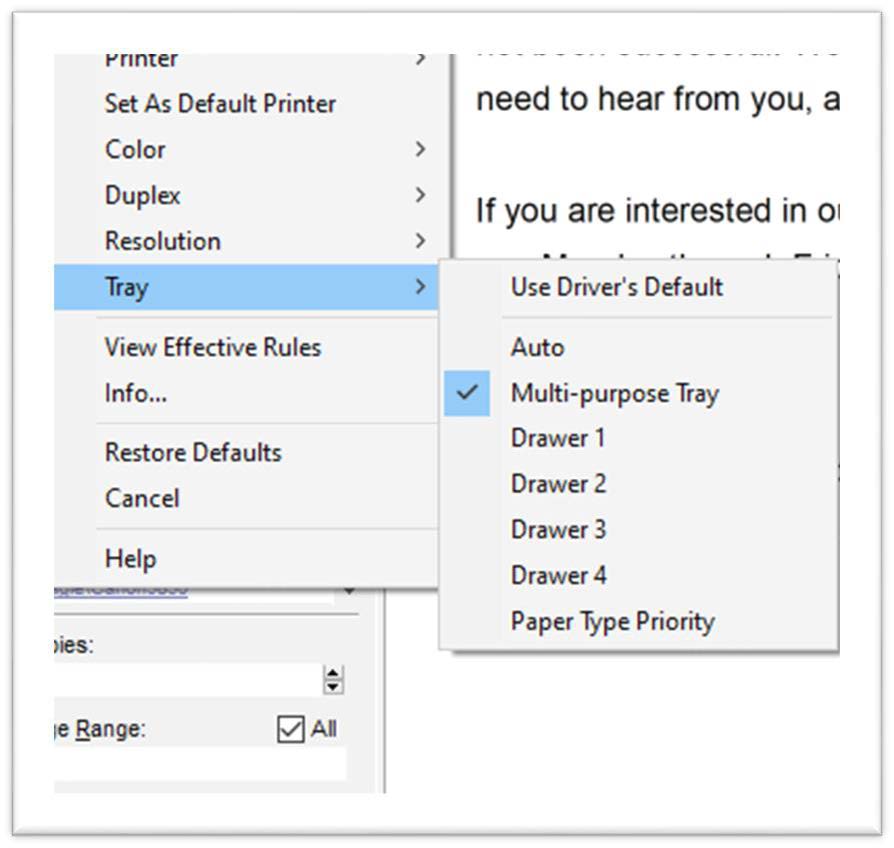
Task: Select Drawer 4 as paper tray
Action: click(558, 576)
